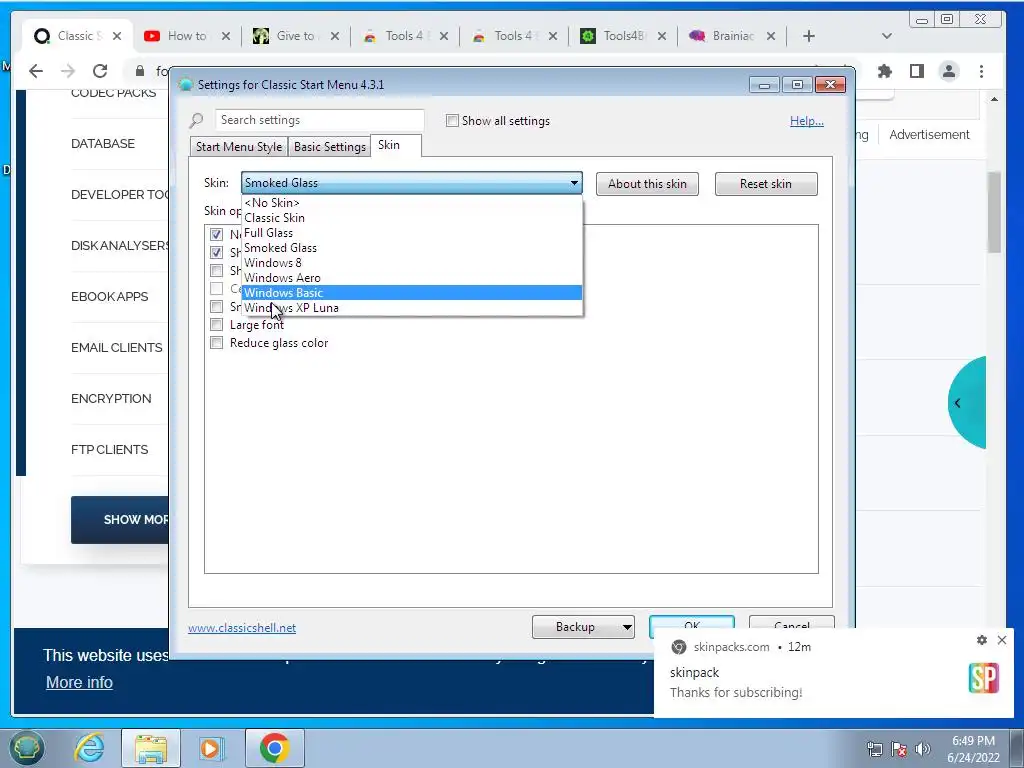Click the Windows Start orb on taskbar
Screen dimensions: 1024x768
pos(26,748)
